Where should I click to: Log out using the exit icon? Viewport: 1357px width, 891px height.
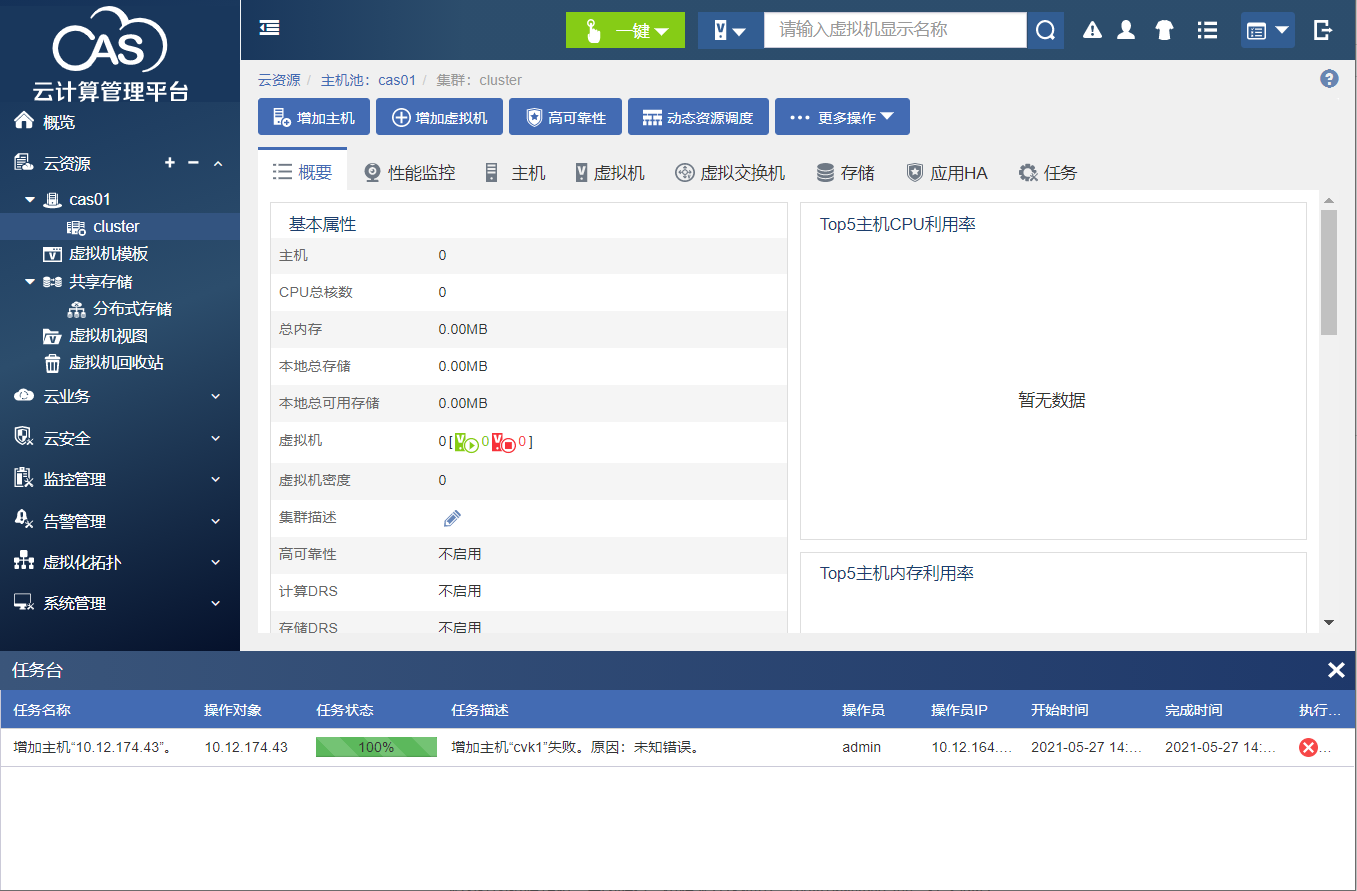point(1322,30)
